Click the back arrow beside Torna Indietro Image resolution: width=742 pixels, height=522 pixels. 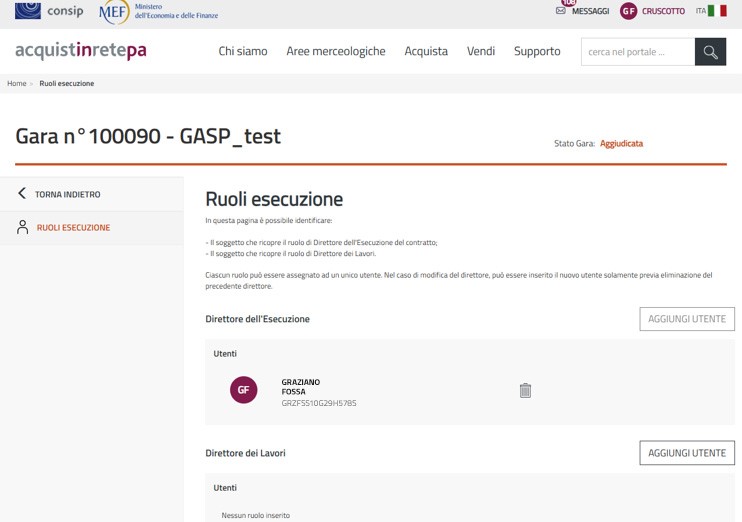pos(22,194)
